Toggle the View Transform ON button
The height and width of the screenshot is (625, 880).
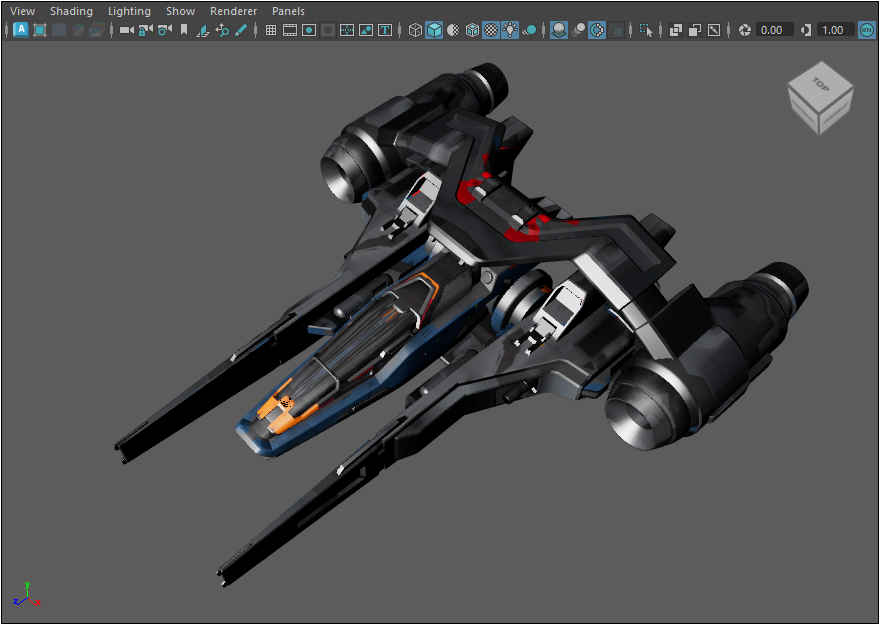click(x=867, y=30)
